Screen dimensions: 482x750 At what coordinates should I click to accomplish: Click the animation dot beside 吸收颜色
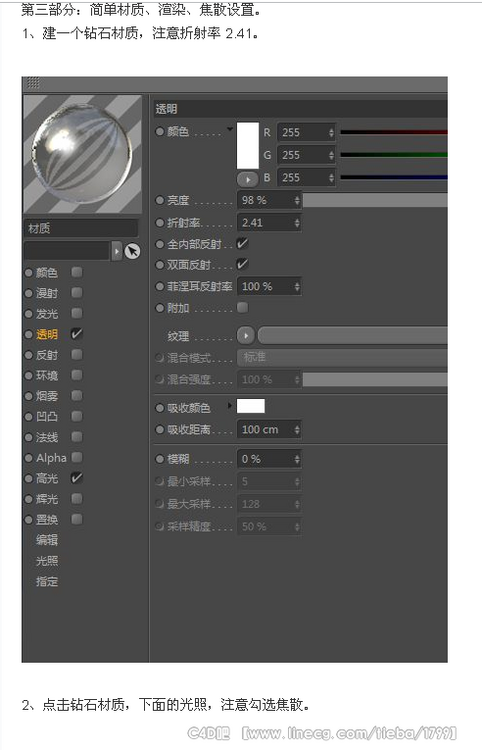point(160,408)
